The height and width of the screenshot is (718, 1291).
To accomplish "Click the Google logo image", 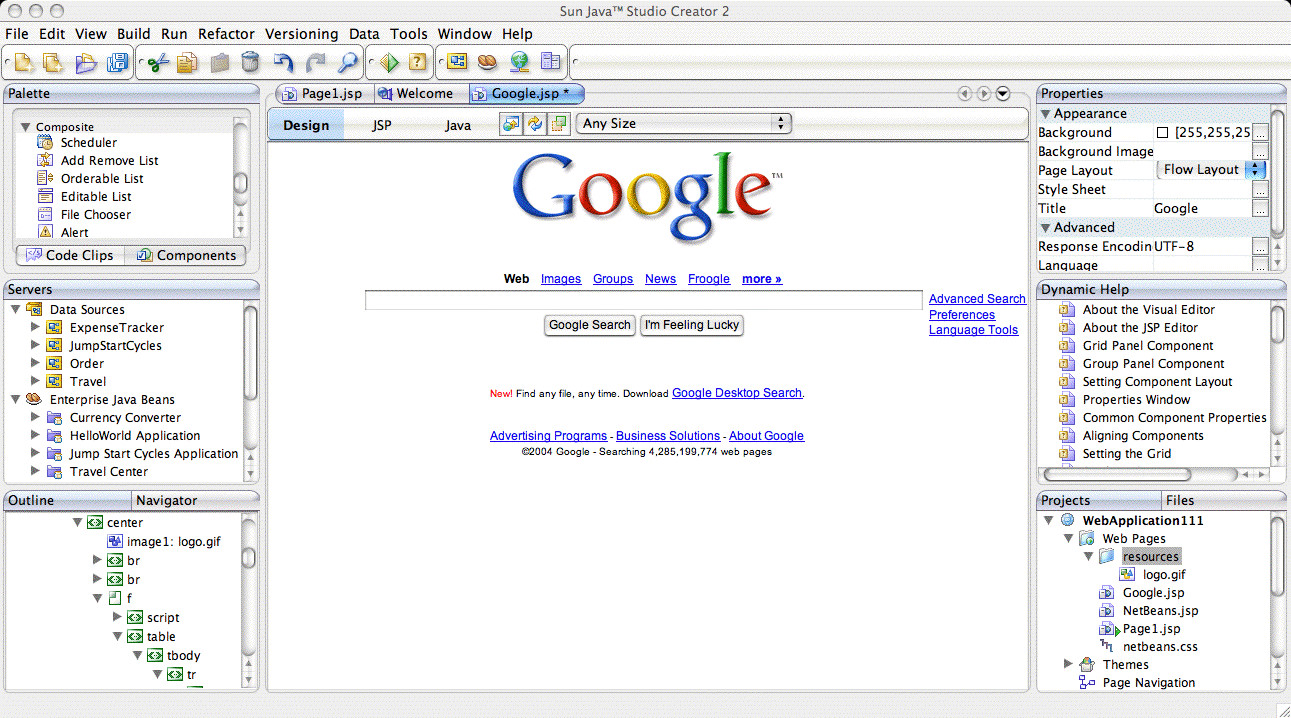I will [647, 198].
